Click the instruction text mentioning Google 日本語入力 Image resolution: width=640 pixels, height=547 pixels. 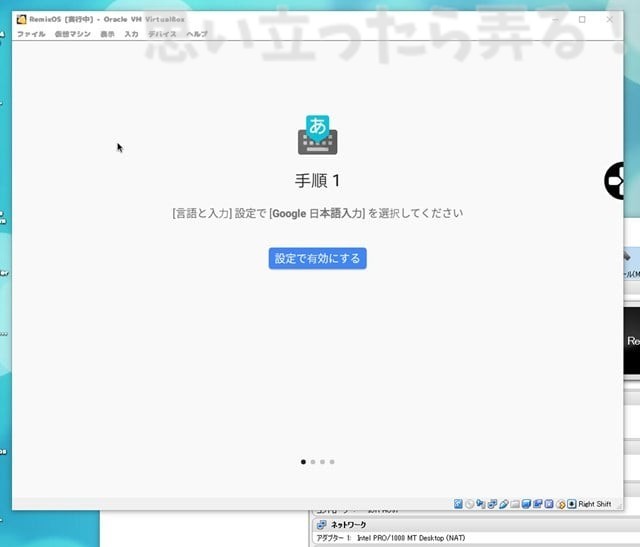(318, 213)
